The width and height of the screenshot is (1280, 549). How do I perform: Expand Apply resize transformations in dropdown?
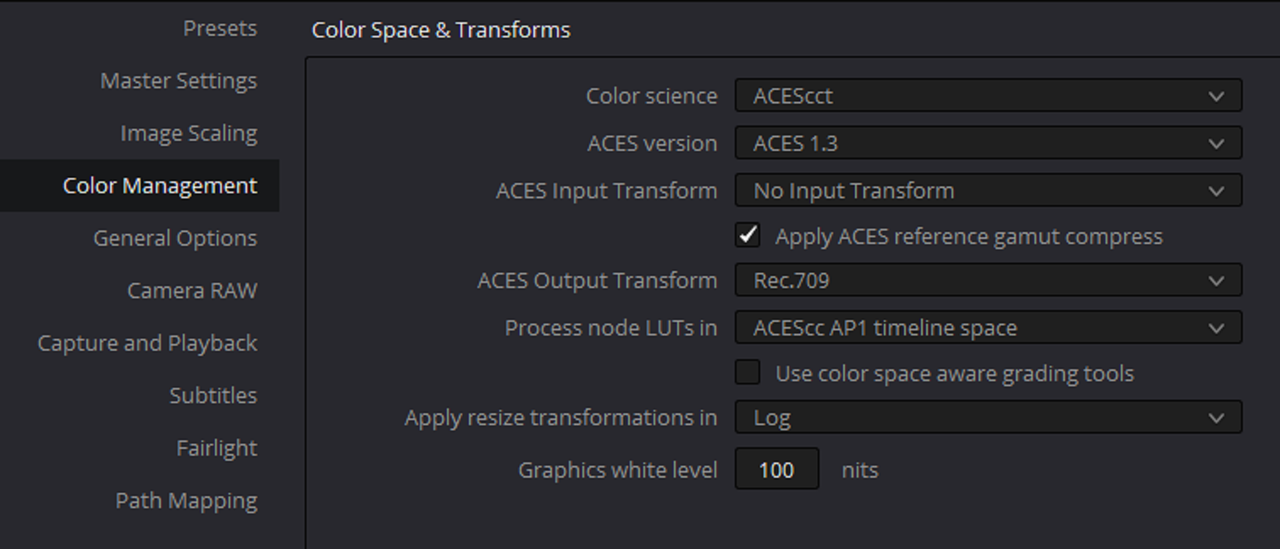(x=988, y=417)
